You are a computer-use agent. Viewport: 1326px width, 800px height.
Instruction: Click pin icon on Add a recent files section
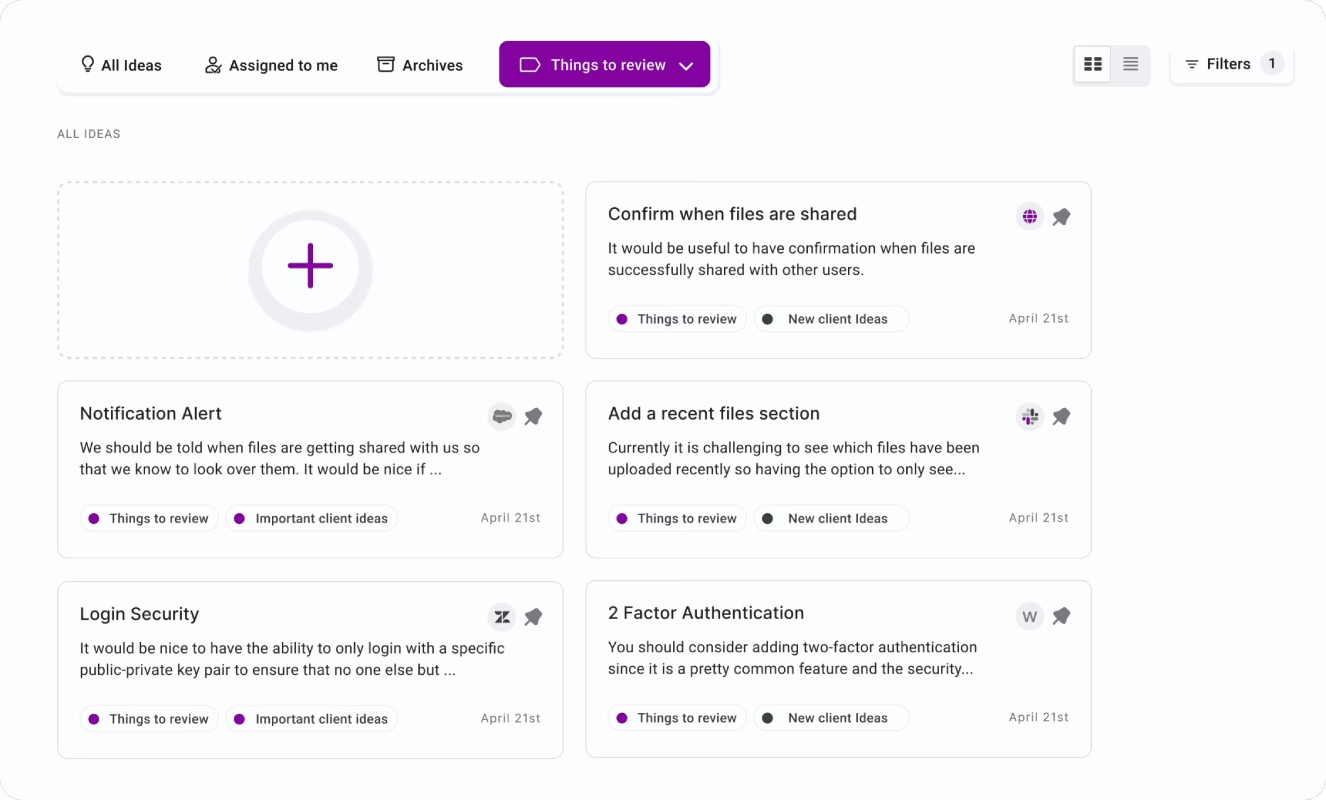click(x=1061, y=417)
